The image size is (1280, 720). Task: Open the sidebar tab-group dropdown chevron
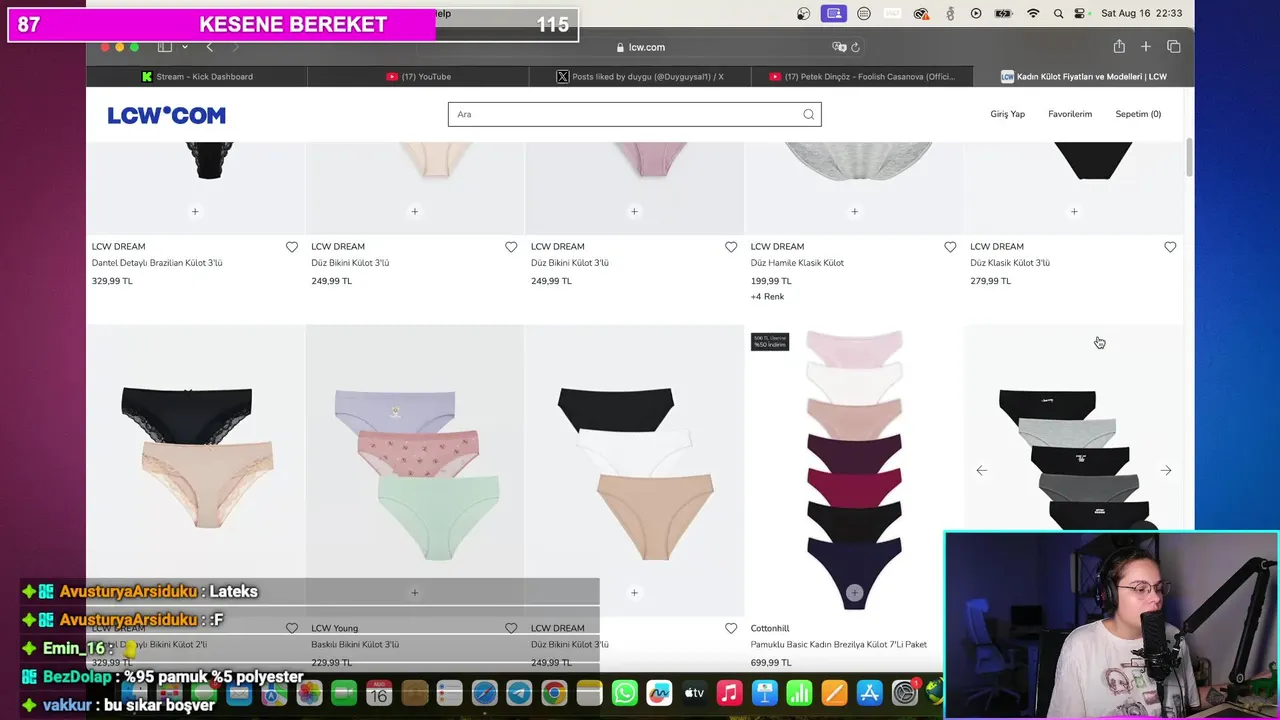tap(185, 47)
